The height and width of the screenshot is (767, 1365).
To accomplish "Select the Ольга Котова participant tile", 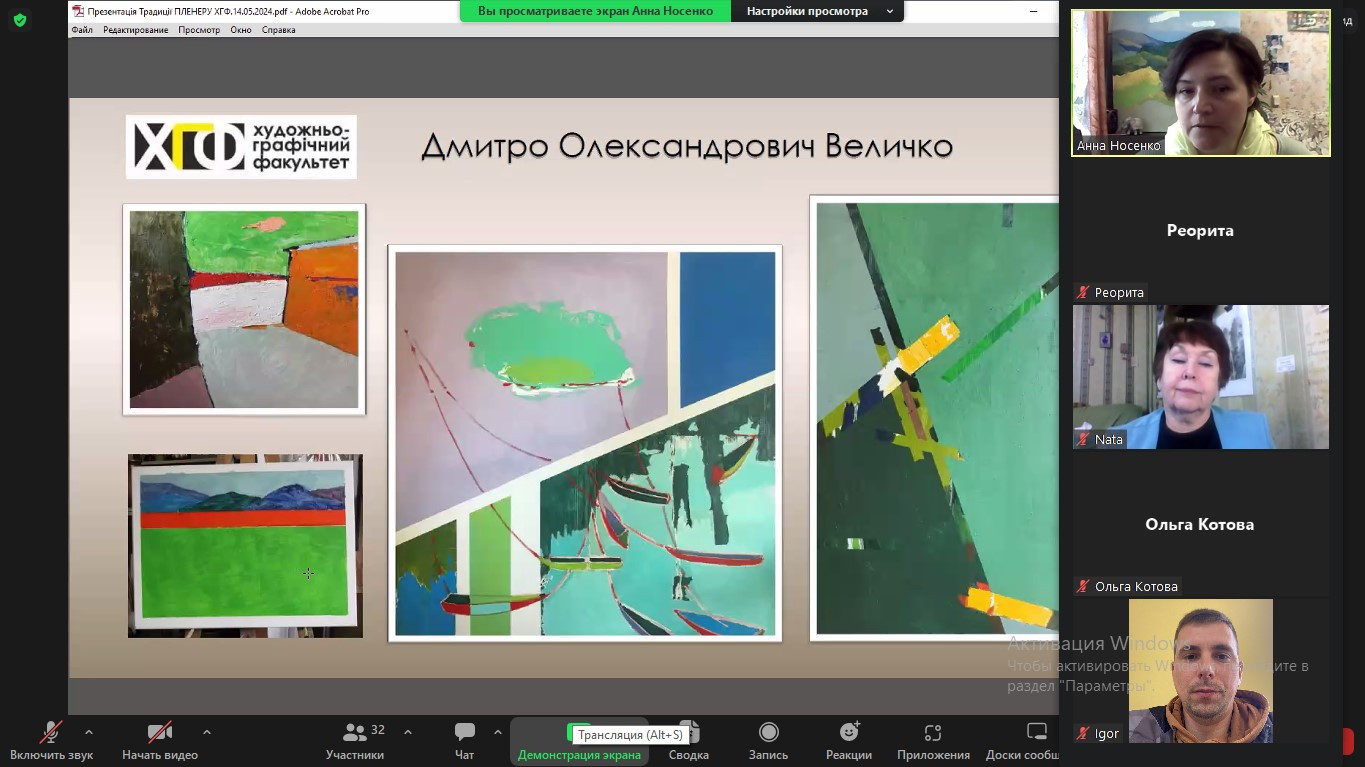I will pos(1201,524).
